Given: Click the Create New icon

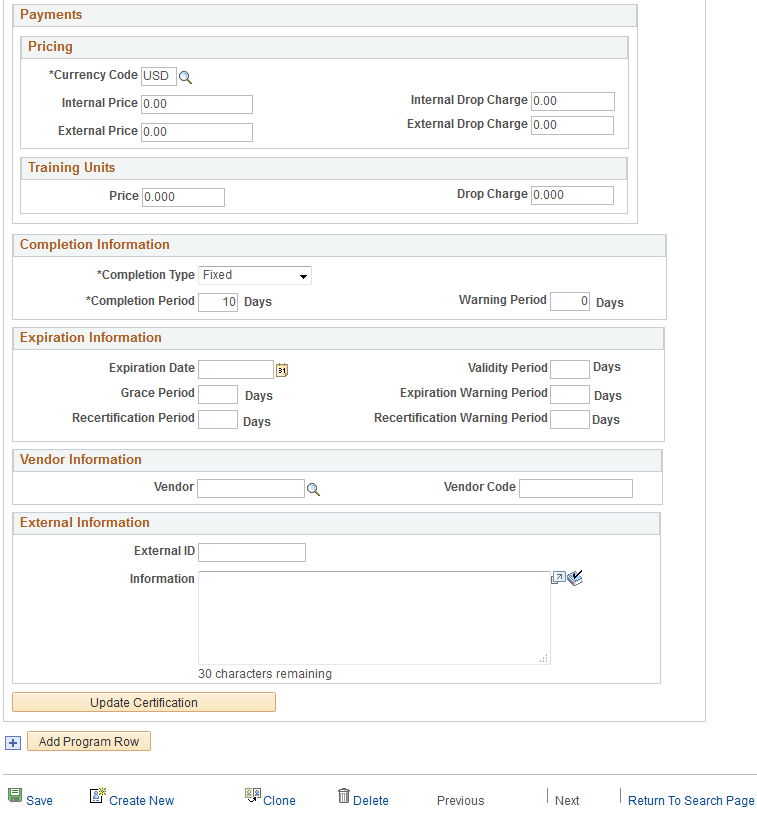Looking at the screenshot, I should coord(97,795).
